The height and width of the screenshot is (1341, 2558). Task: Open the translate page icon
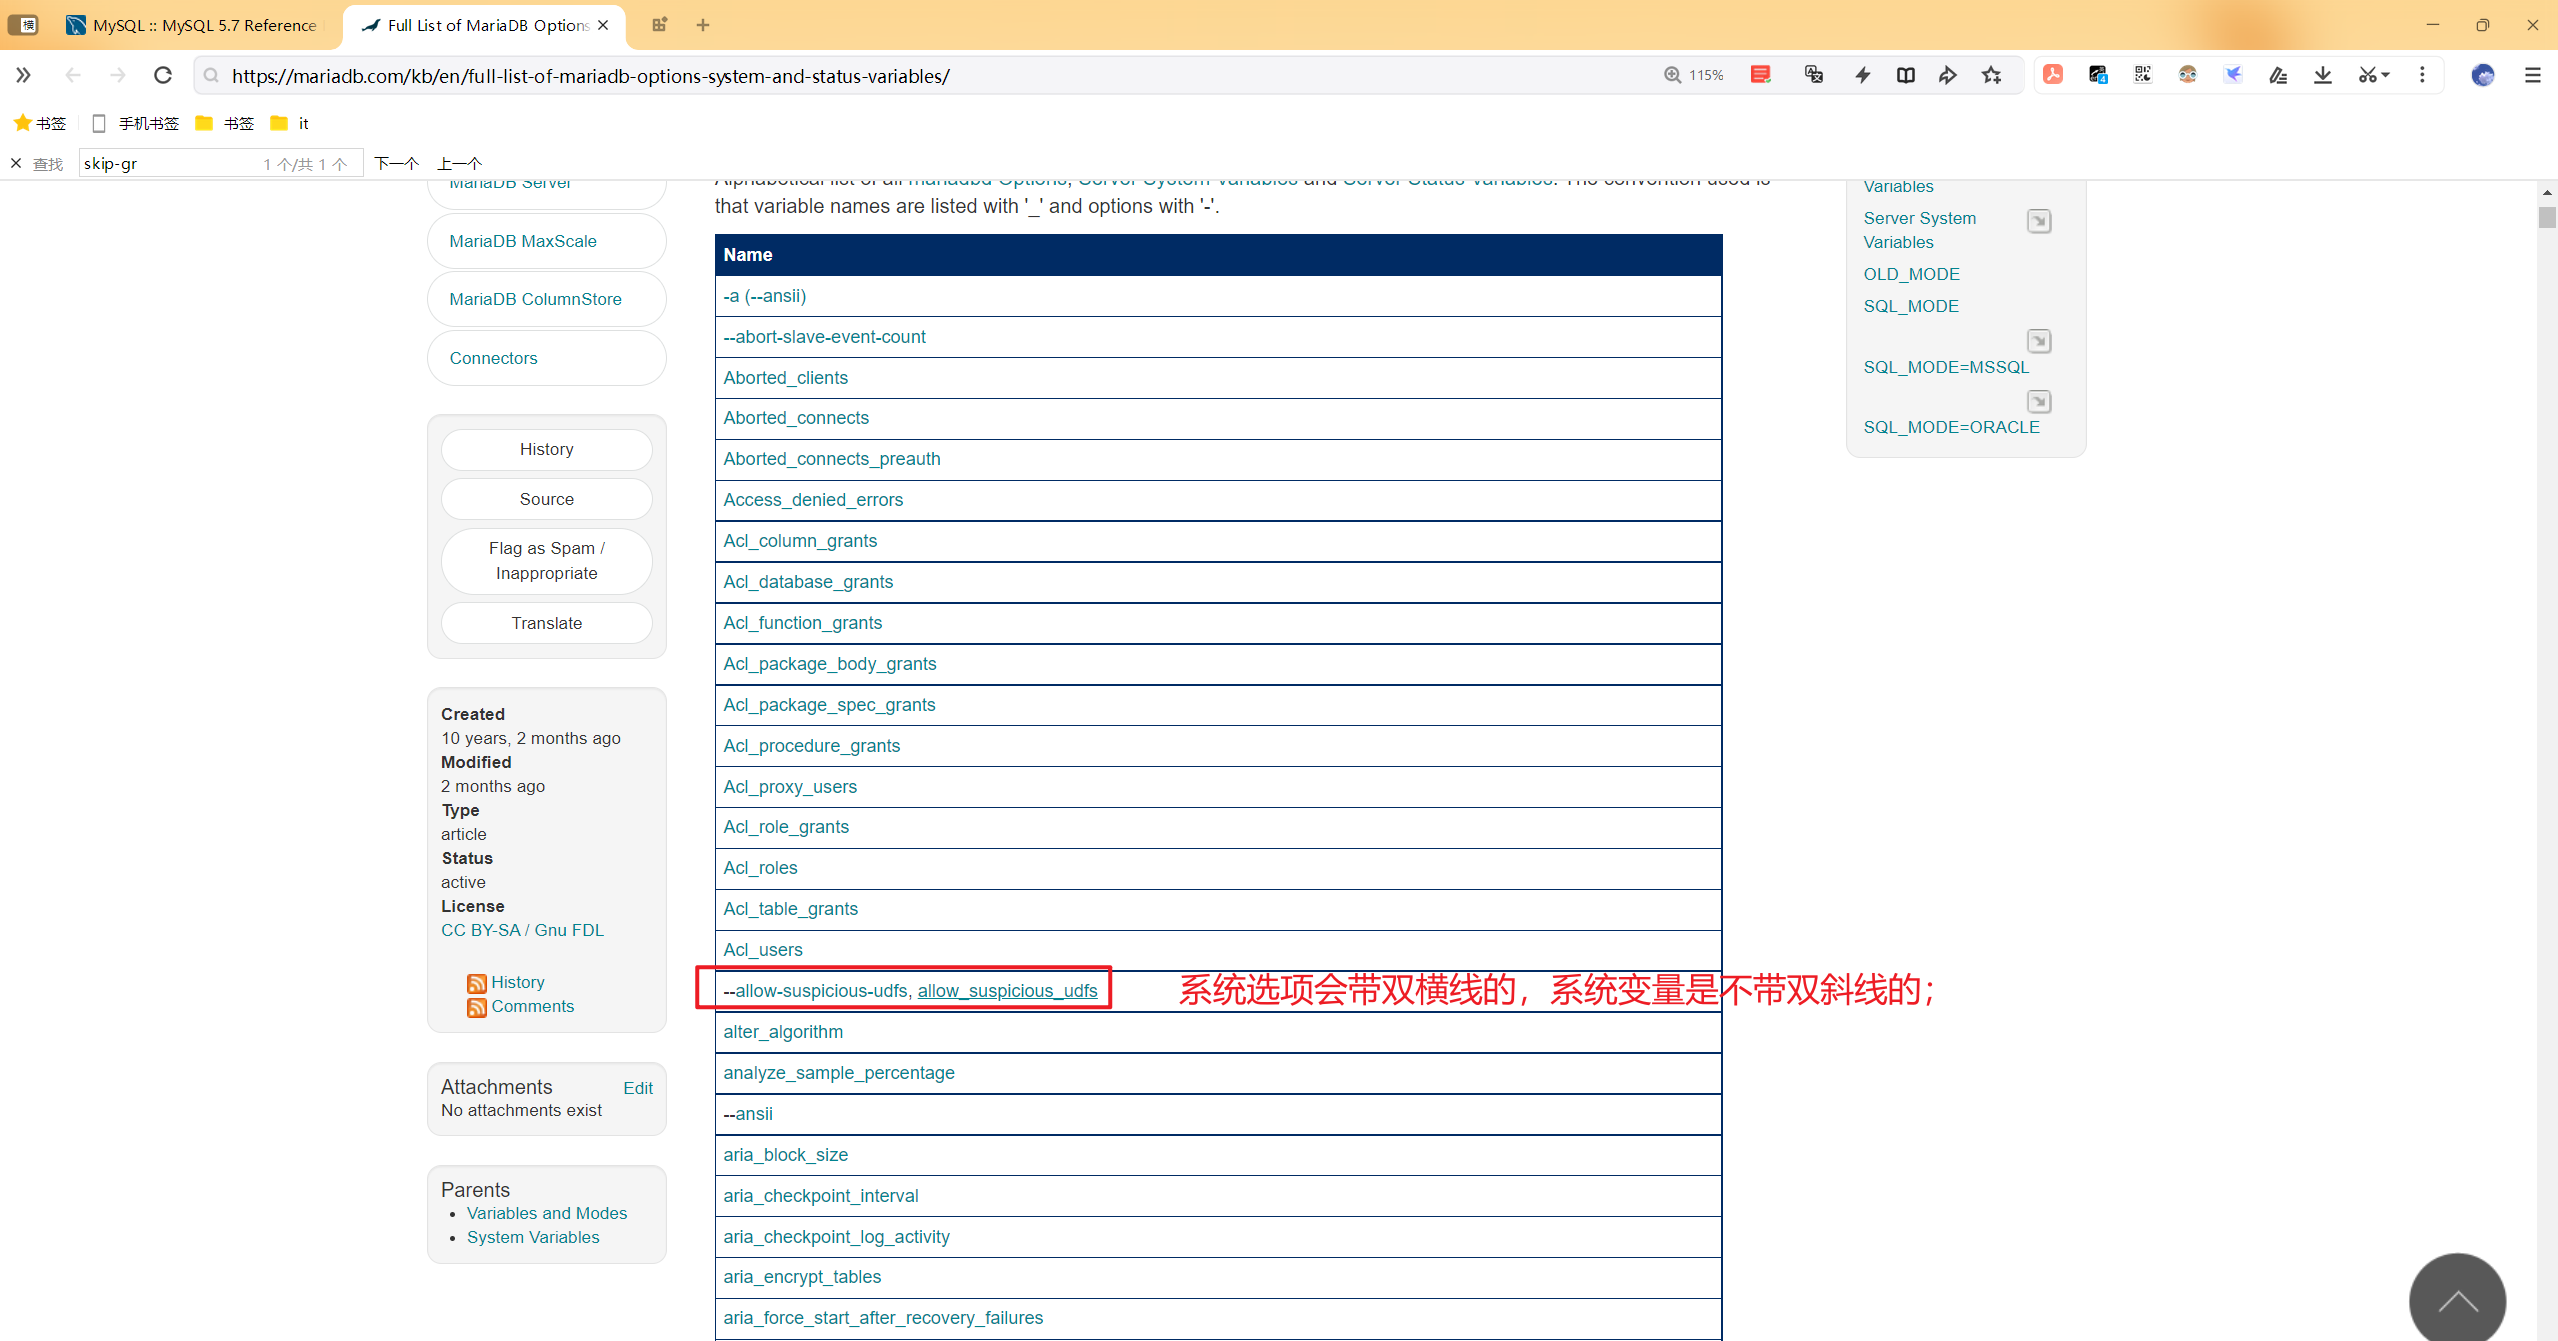pos(1813,75)
